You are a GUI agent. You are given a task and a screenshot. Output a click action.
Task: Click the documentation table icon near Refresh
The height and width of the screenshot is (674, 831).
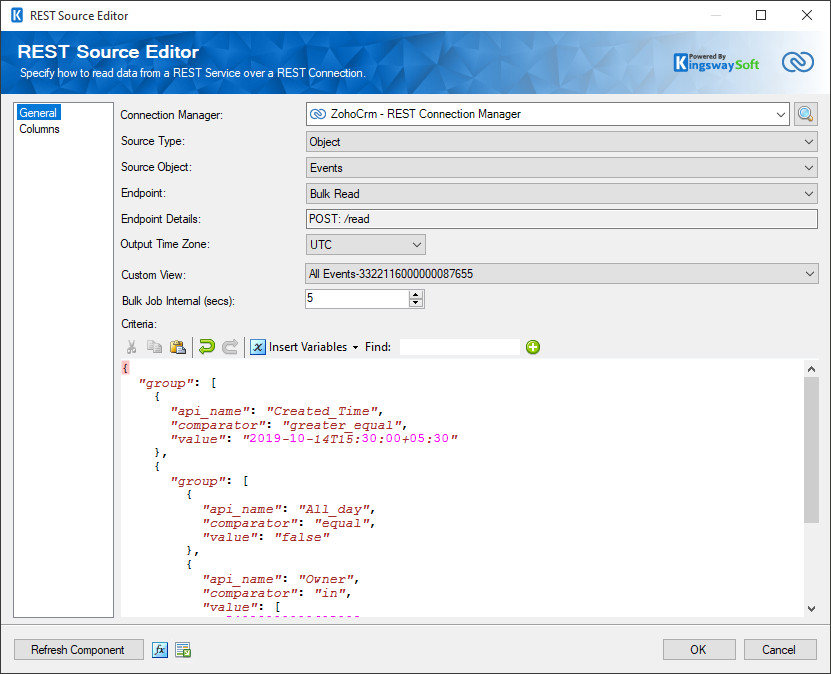tap(183, 650)
